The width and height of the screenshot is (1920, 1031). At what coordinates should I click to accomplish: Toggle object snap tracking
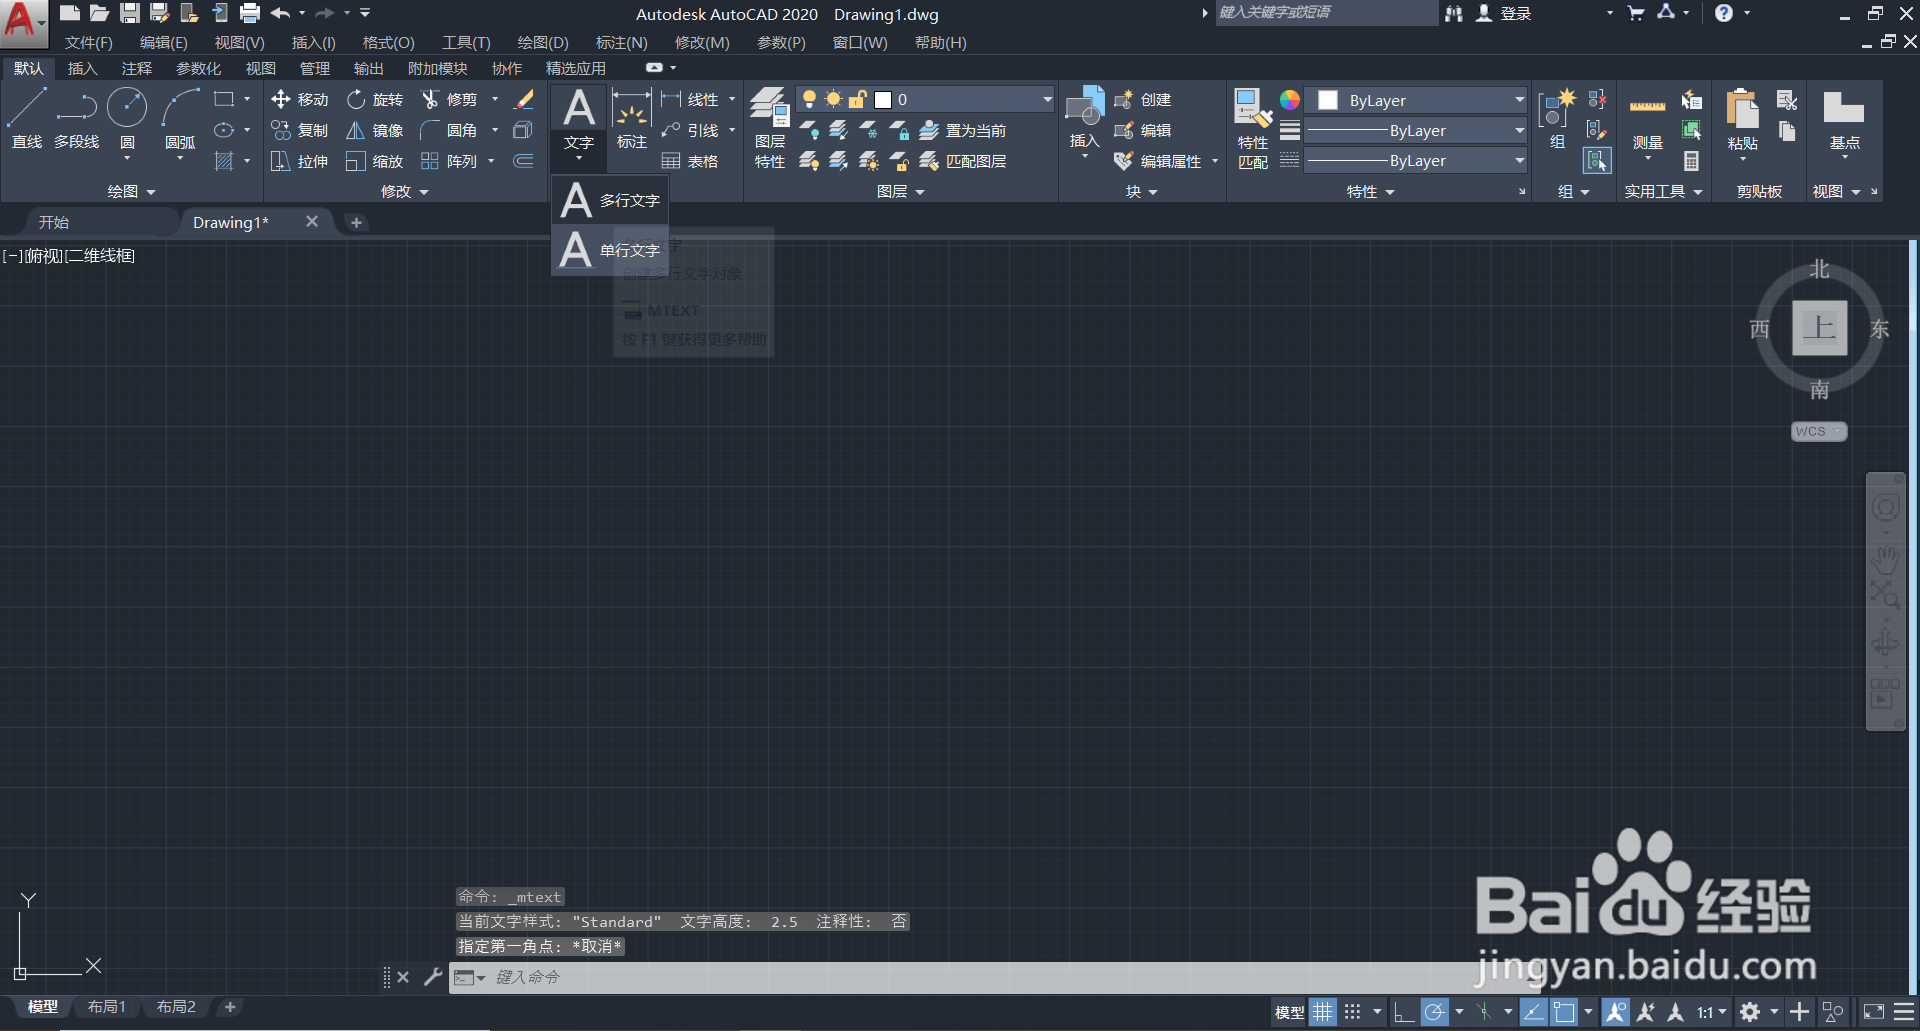(x=1533, y=1012)
